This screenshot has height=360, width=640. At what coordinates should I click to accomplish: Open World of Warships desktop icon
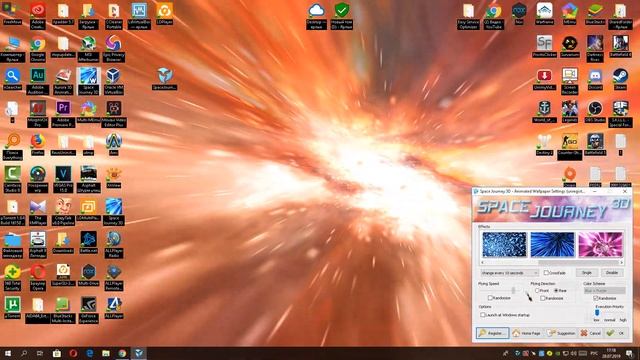544,111
